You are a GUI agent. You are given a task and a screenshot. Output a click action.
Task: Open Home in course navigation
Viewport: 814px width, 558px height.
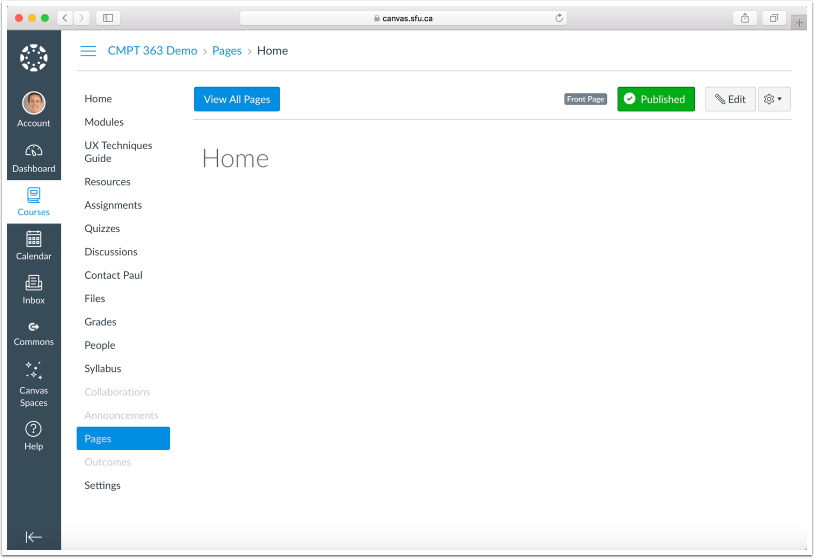coord(98,99)
